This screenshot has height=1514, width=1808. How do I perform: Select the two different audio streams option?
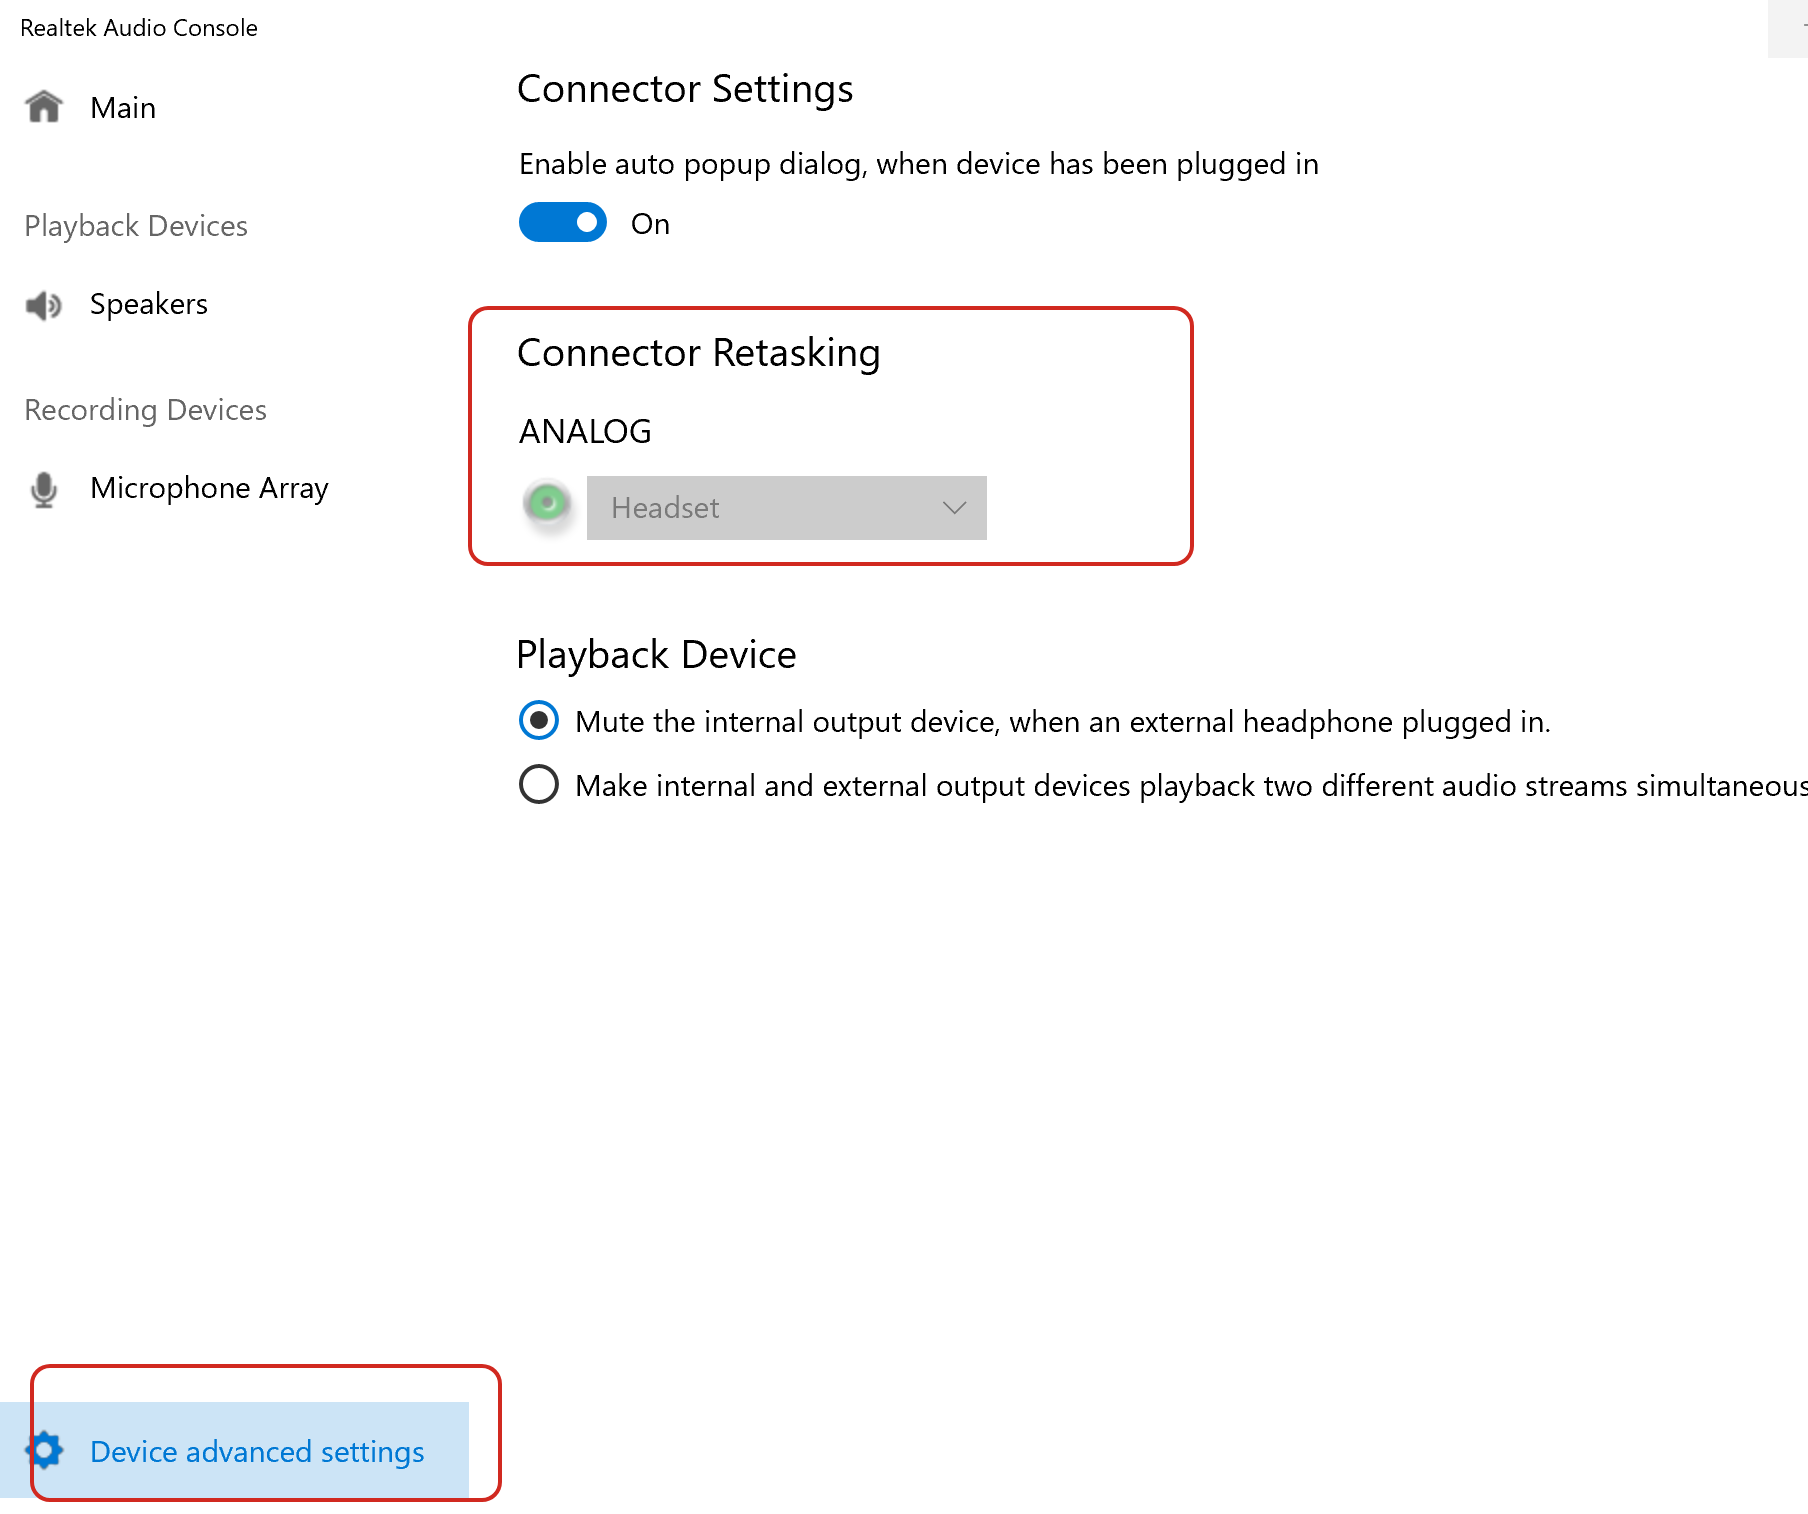point(539,784)
